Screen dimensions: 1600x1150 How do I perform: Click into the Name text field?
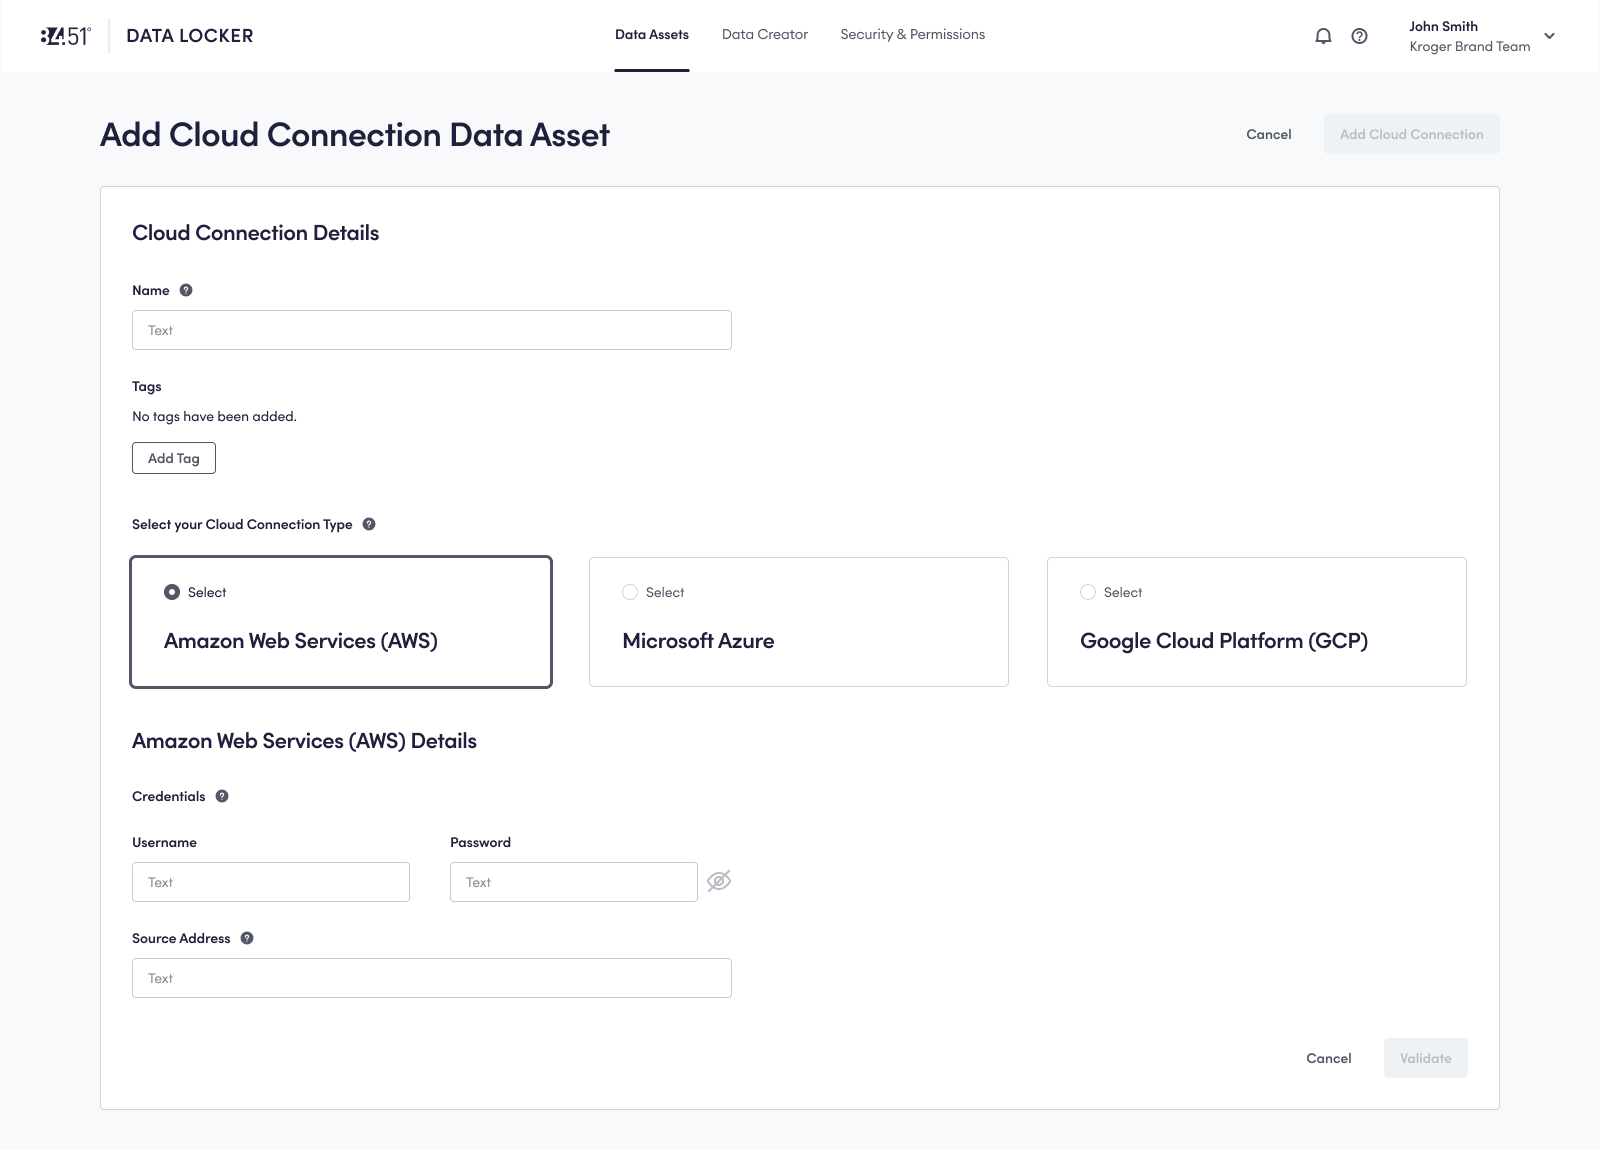click(x=432, y=330)
